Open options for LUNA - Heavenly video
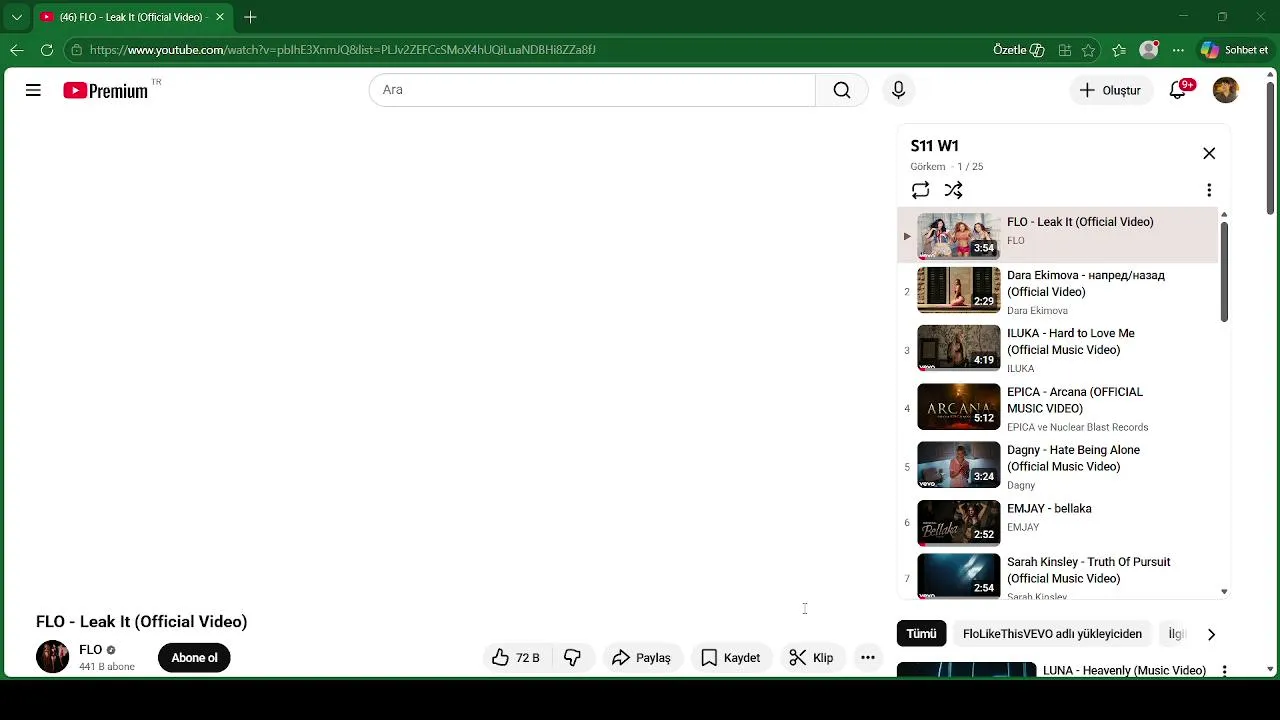Image resolution: width=1280 pixels, height=720 pixels. click(x=1223, y=671)
